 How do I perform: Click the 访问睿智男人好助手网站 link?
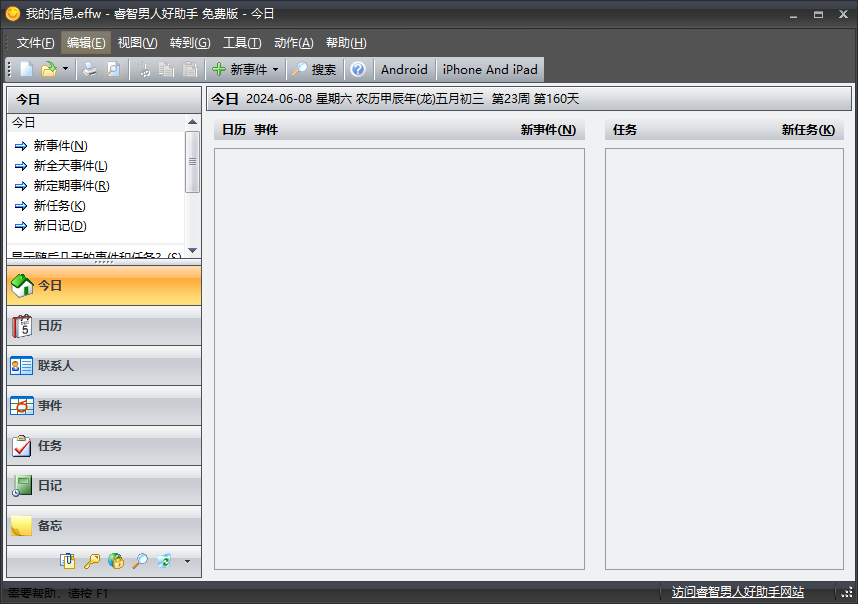pyautogui.click(x=738, y=592)
